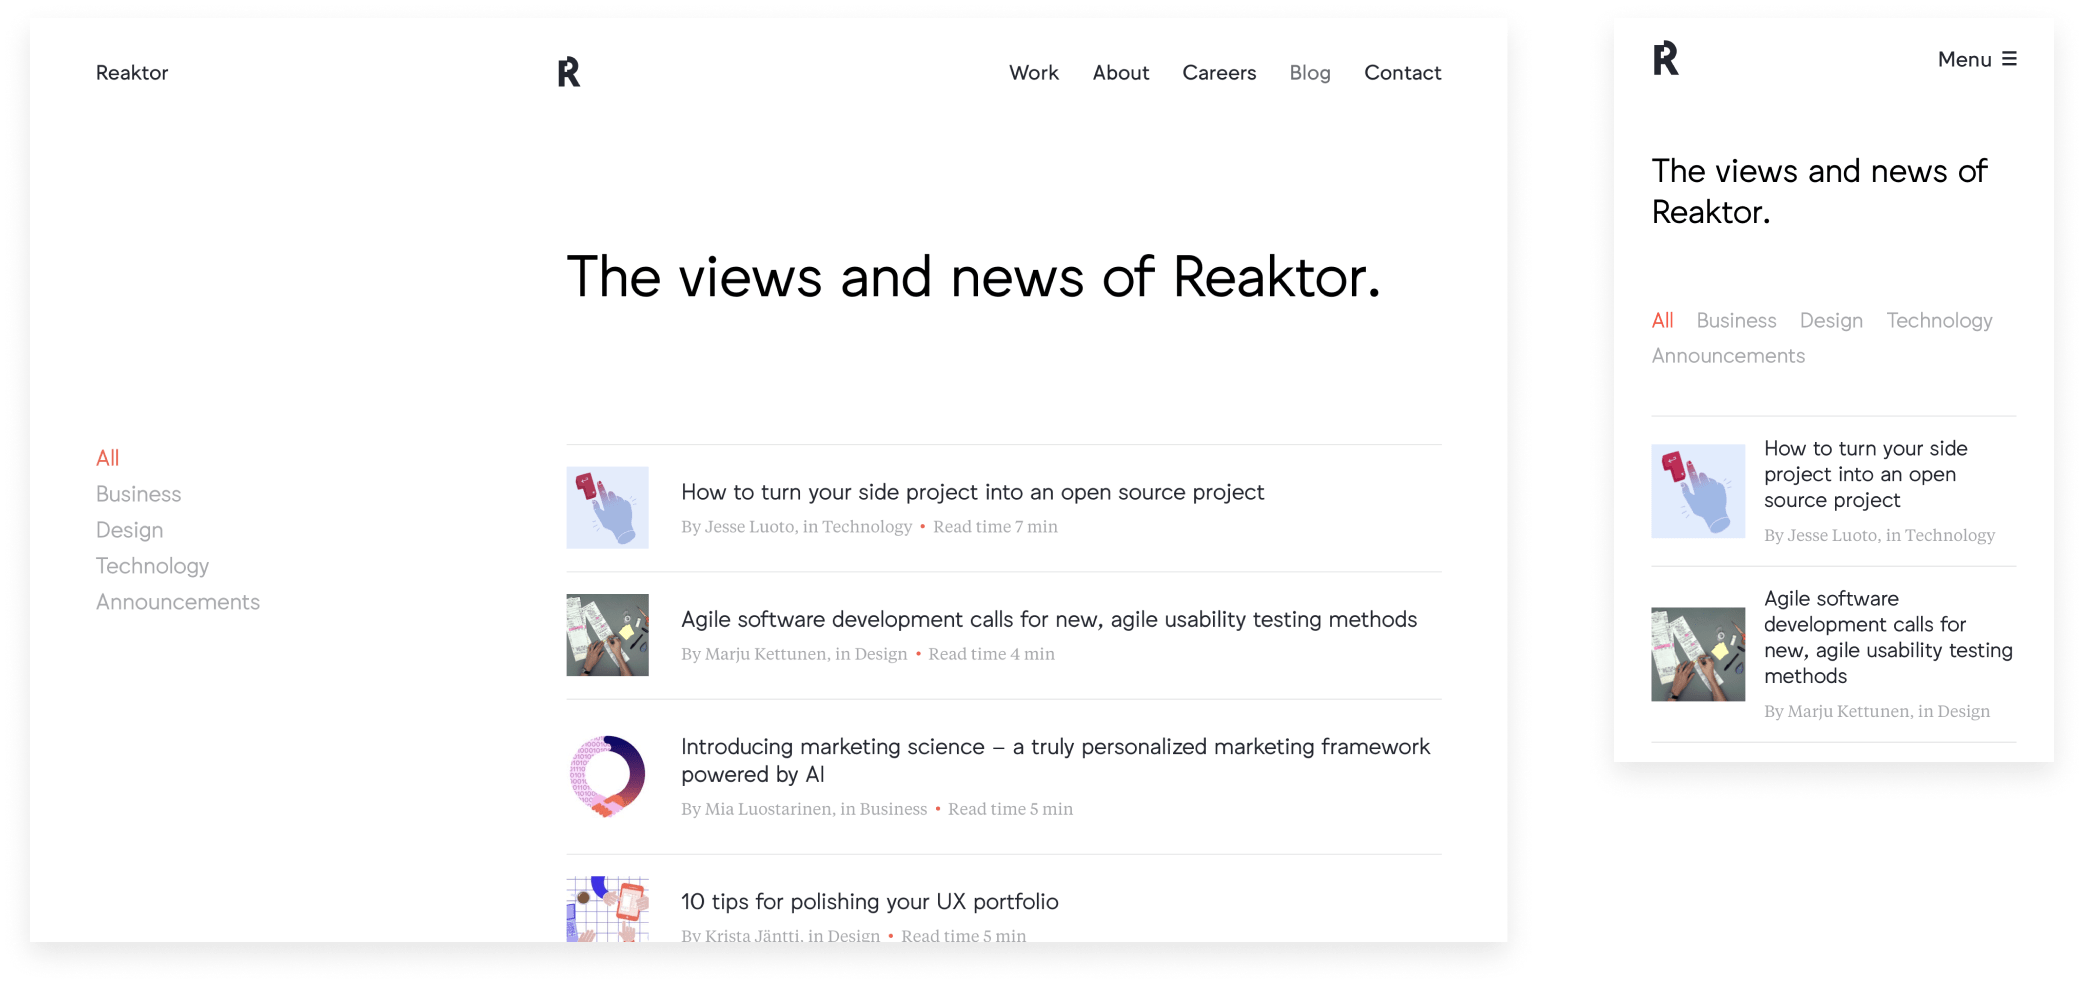This screenshot has width=2084, height=984.
Task: Open the hamburger Menu in mobile view
Action: click(x=1977, y=59)
